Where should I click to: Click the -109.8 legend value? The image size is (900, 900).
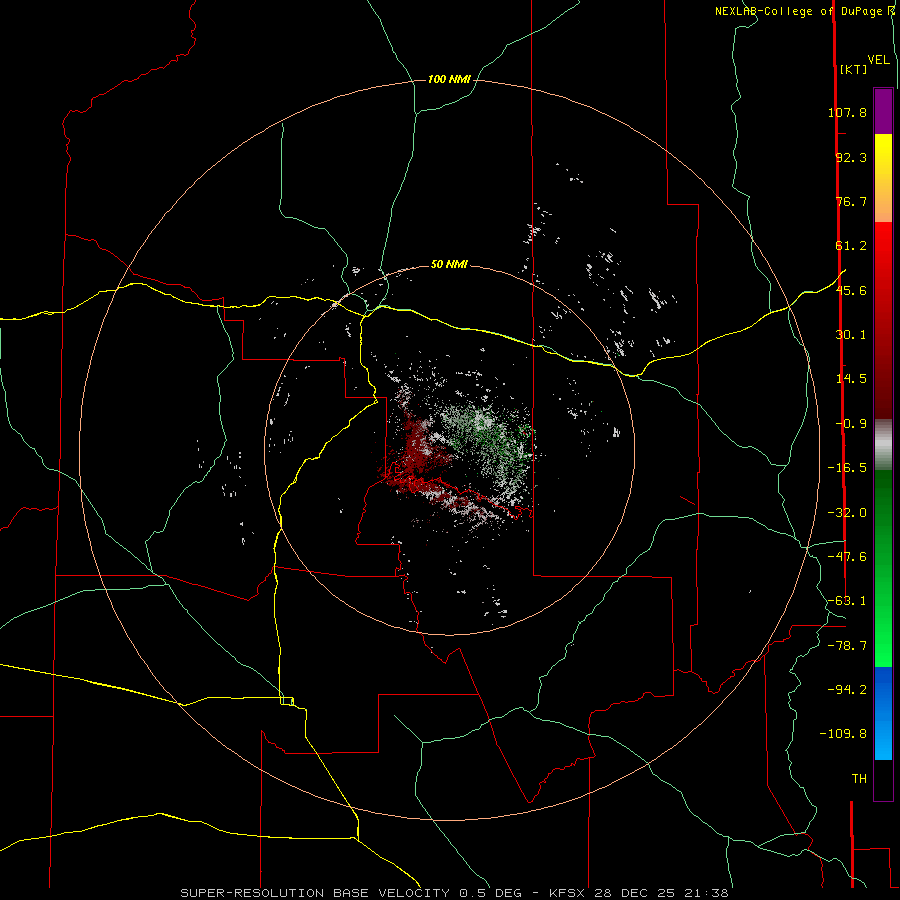point(843,734)
